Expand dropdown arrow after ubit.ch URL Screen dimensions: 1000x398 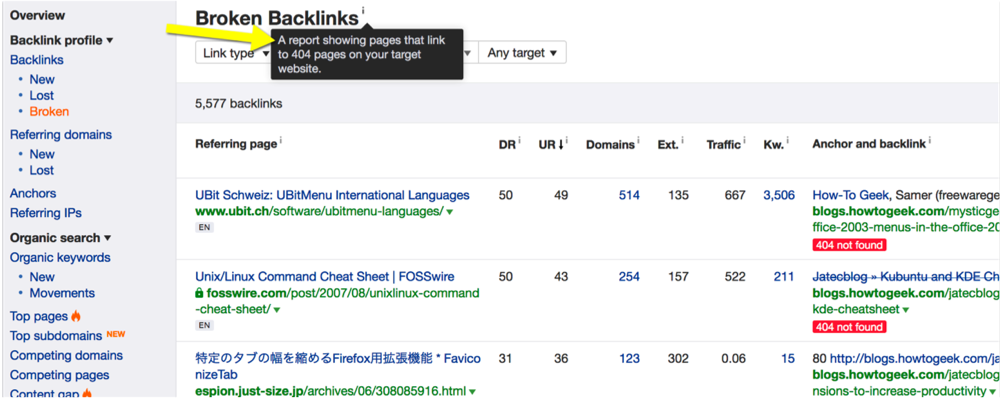coord(449,212)
